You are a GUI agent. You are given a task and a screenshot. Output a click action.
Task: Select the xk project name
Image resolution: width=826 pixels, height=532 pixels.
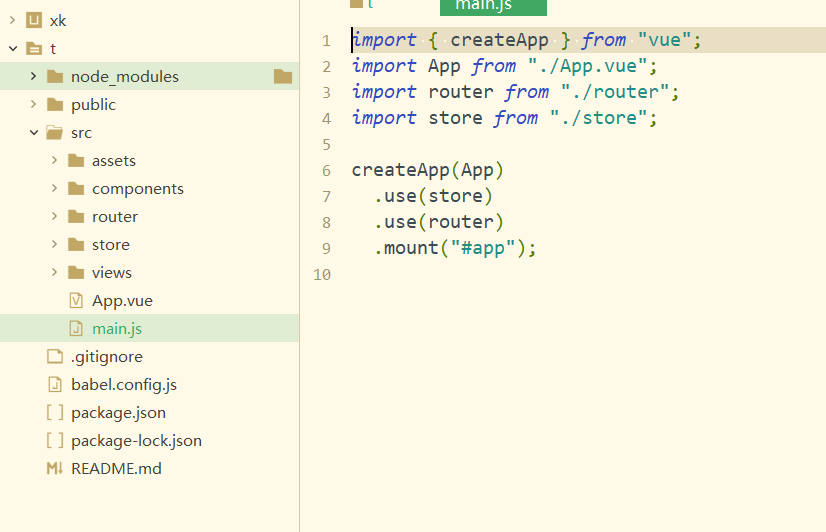point(57,21)
